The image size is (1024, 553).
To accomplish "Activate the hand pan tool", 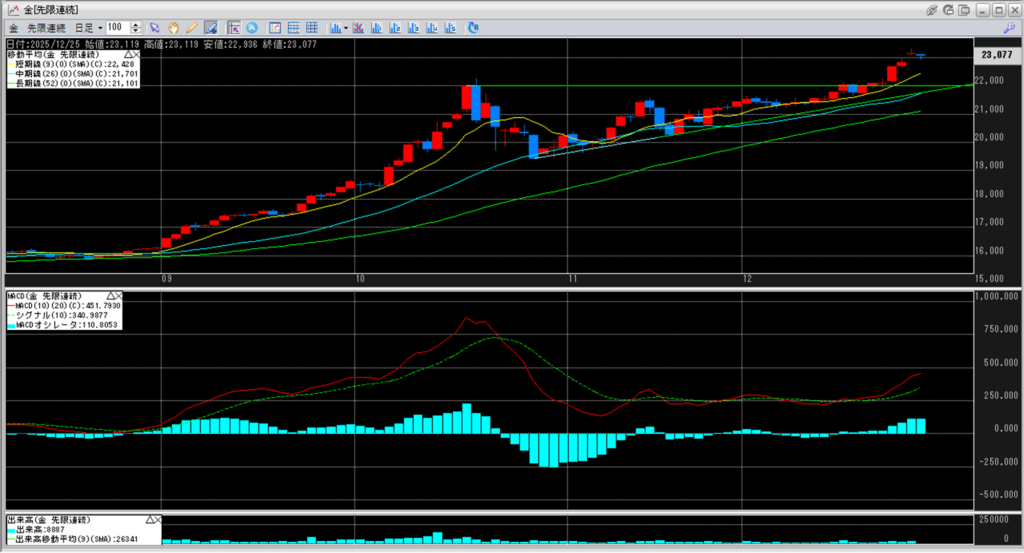I will click(172, 27).
